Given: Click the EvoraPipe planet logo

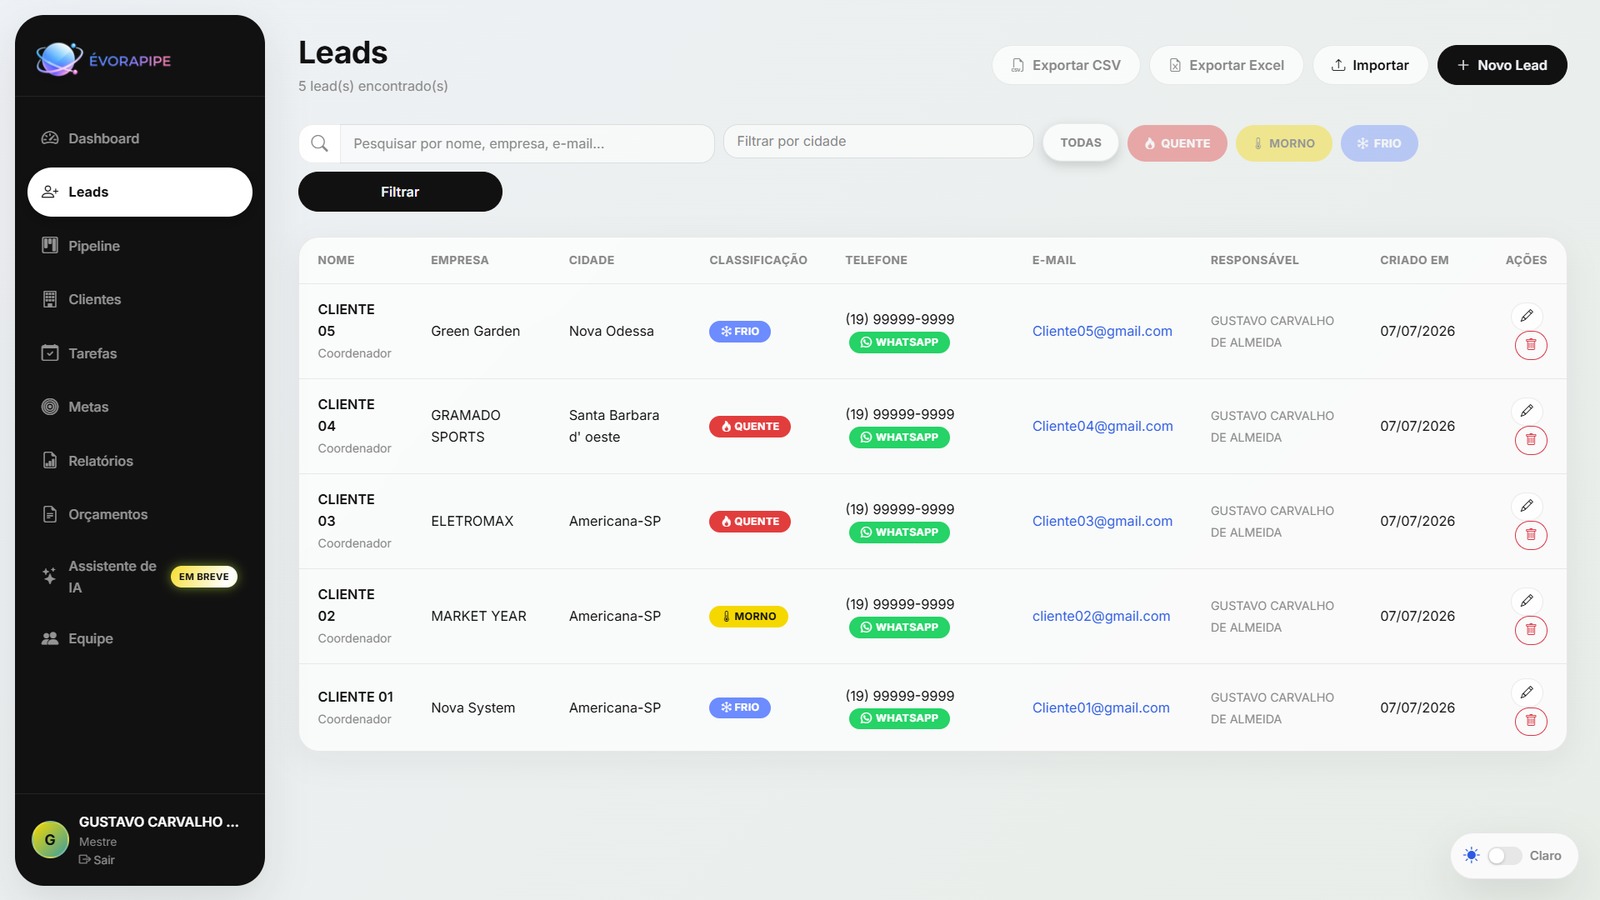Looking at the screenshot, I should 59,60.
